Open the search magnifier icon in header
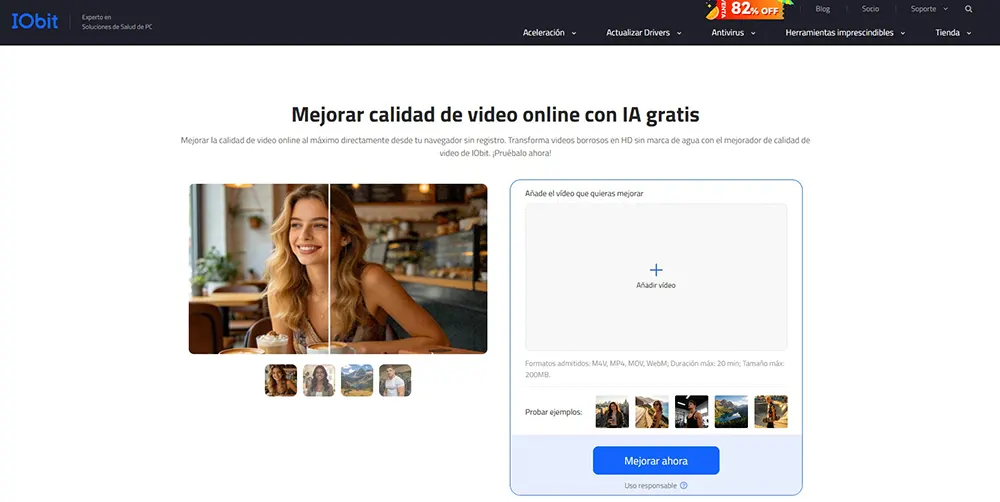The image size is (1000, 502). 968,9
